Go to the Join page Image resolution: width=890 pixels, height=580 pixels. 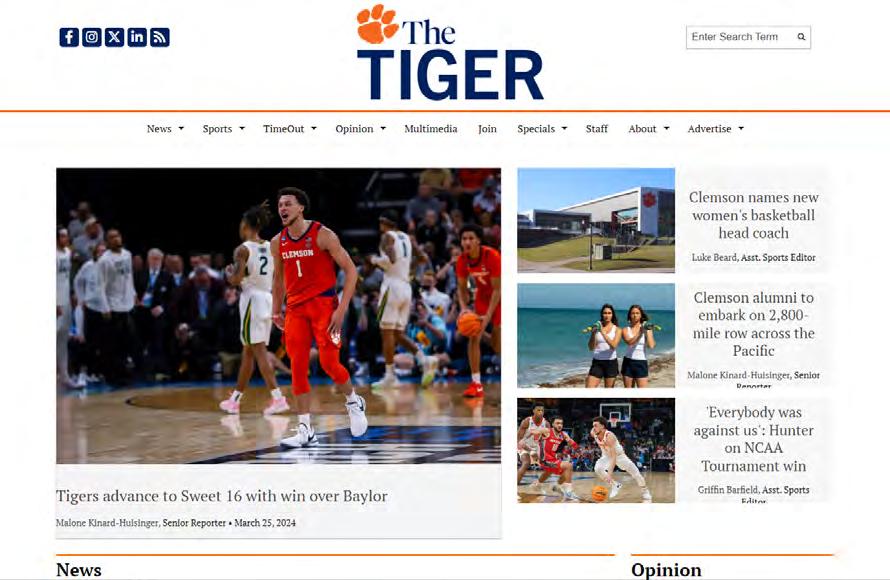click(x=487, y=129)
